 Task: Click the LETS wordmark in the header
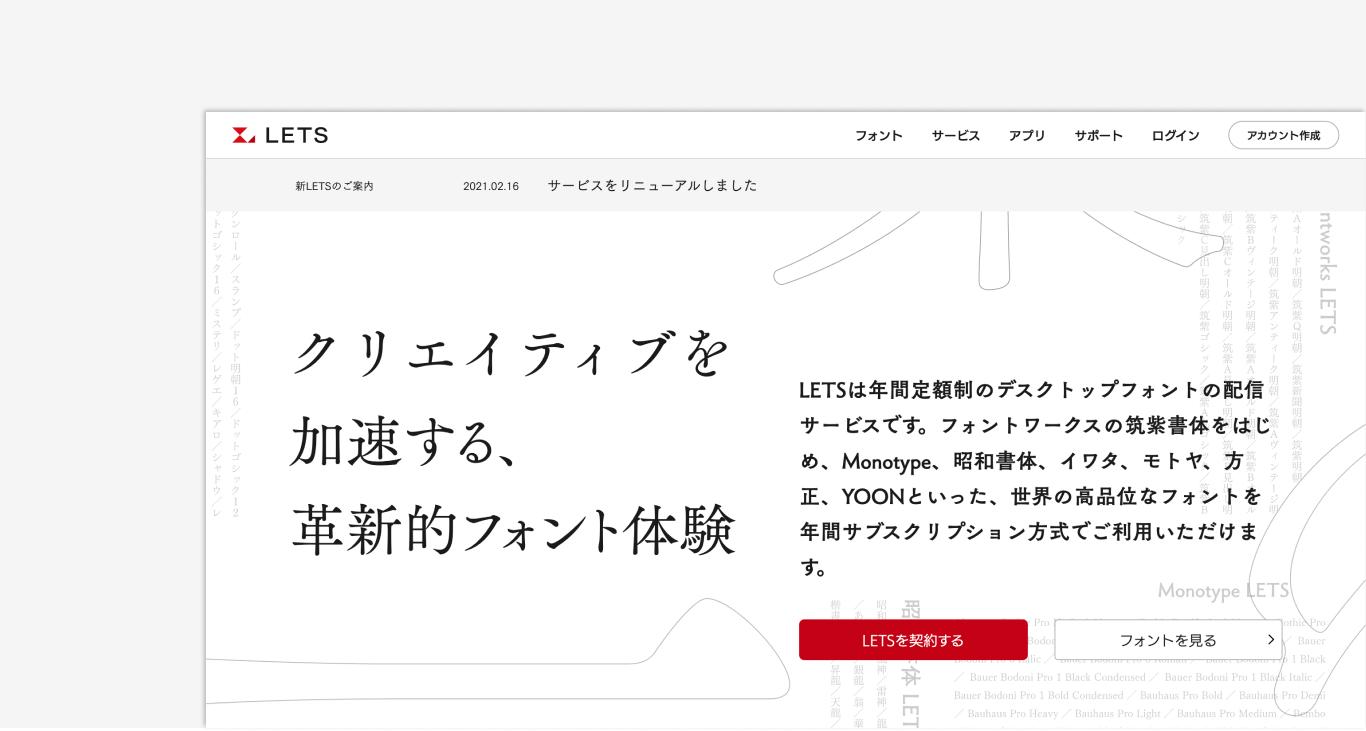298,135
